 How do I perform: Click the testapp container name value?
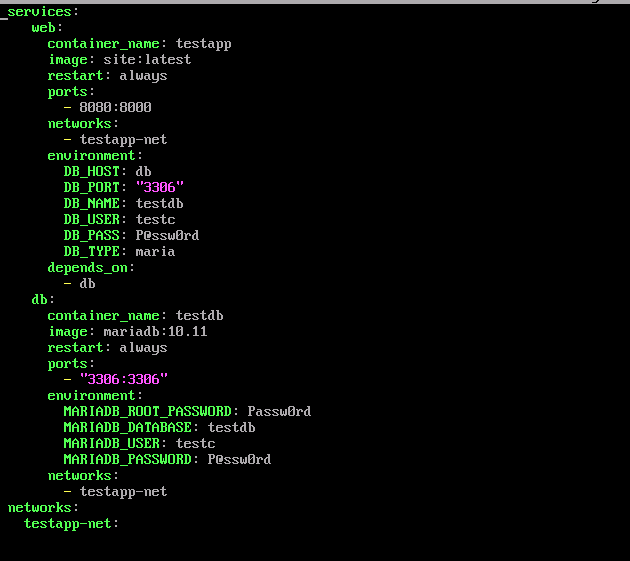(x=203, y=43)
